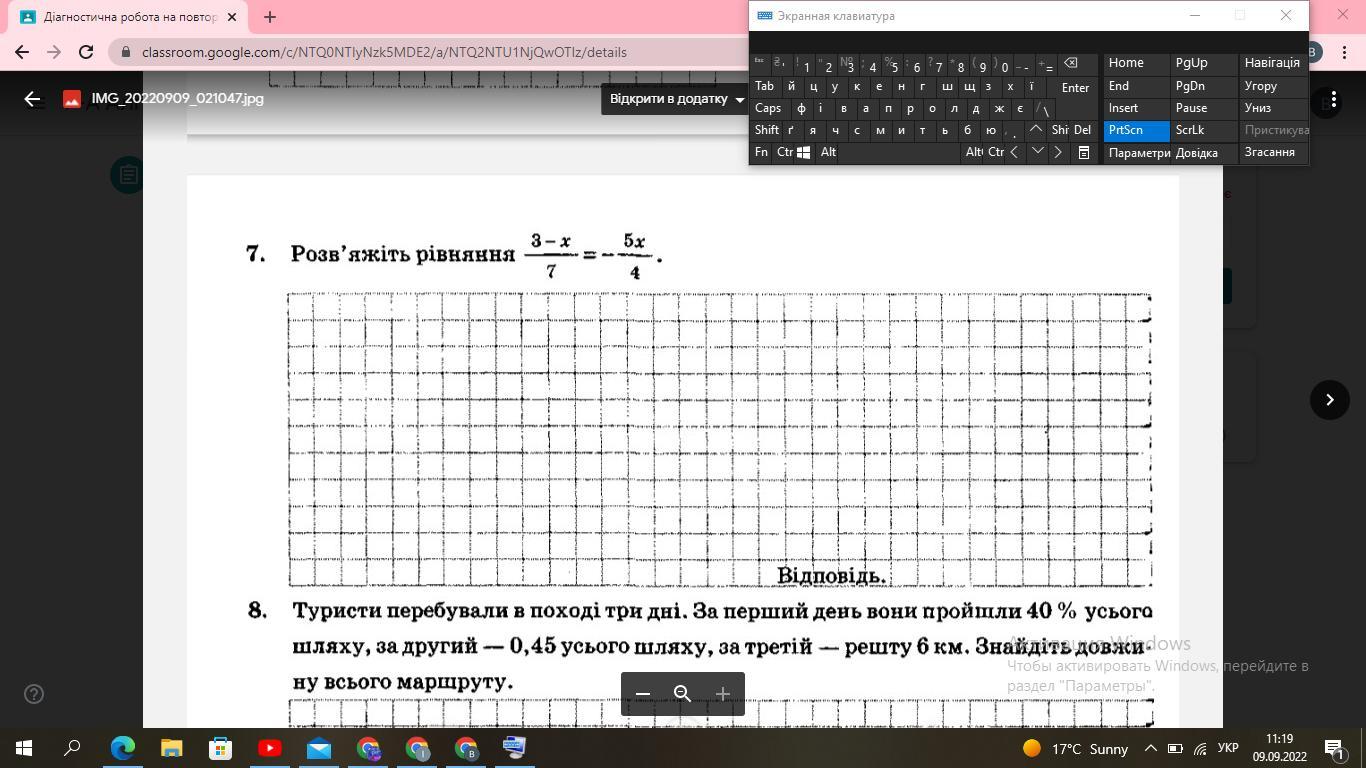The height and width of the screenshot is (768, 1366).
Task: Toggle Insert key on on-screen keyboard
Action: 1136,108
